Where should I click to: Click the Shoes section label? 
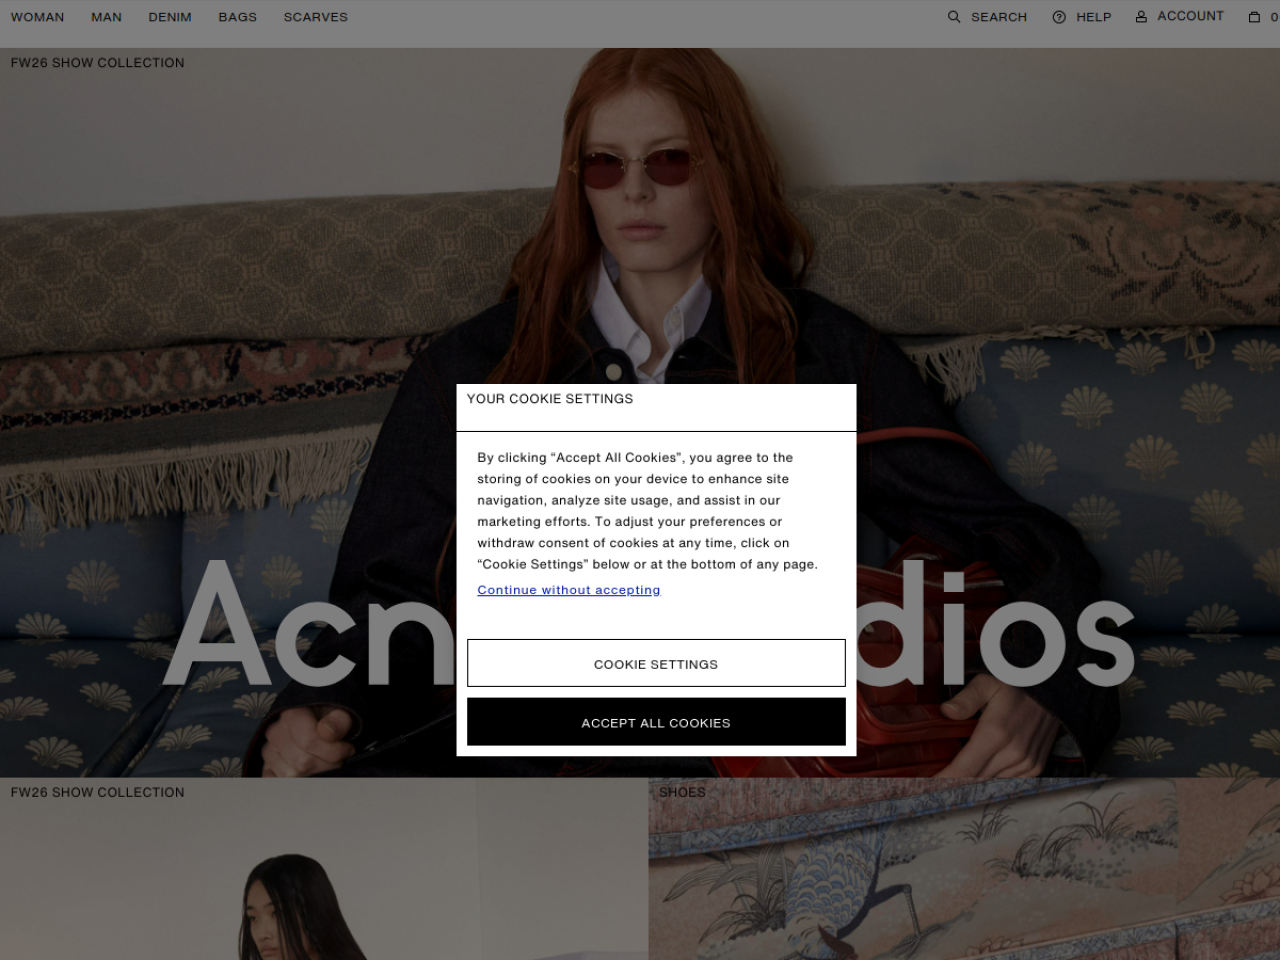coord(682,792)
